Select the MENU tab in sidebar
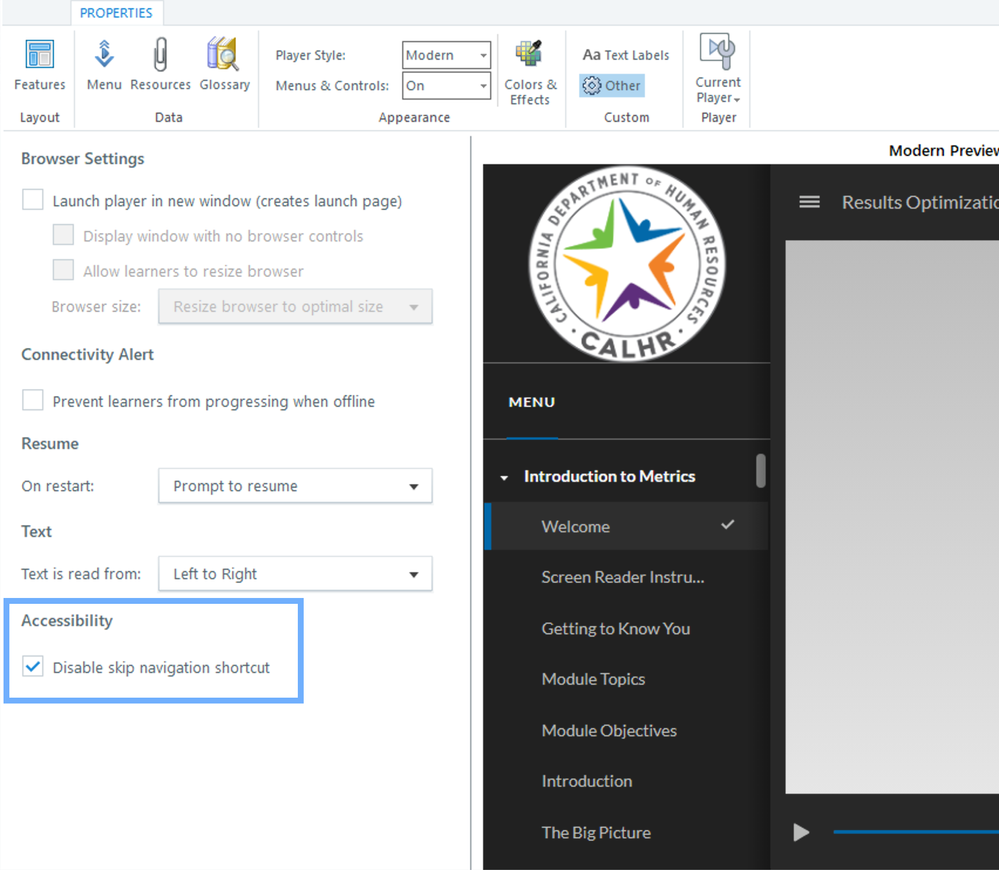 (531, 403)
